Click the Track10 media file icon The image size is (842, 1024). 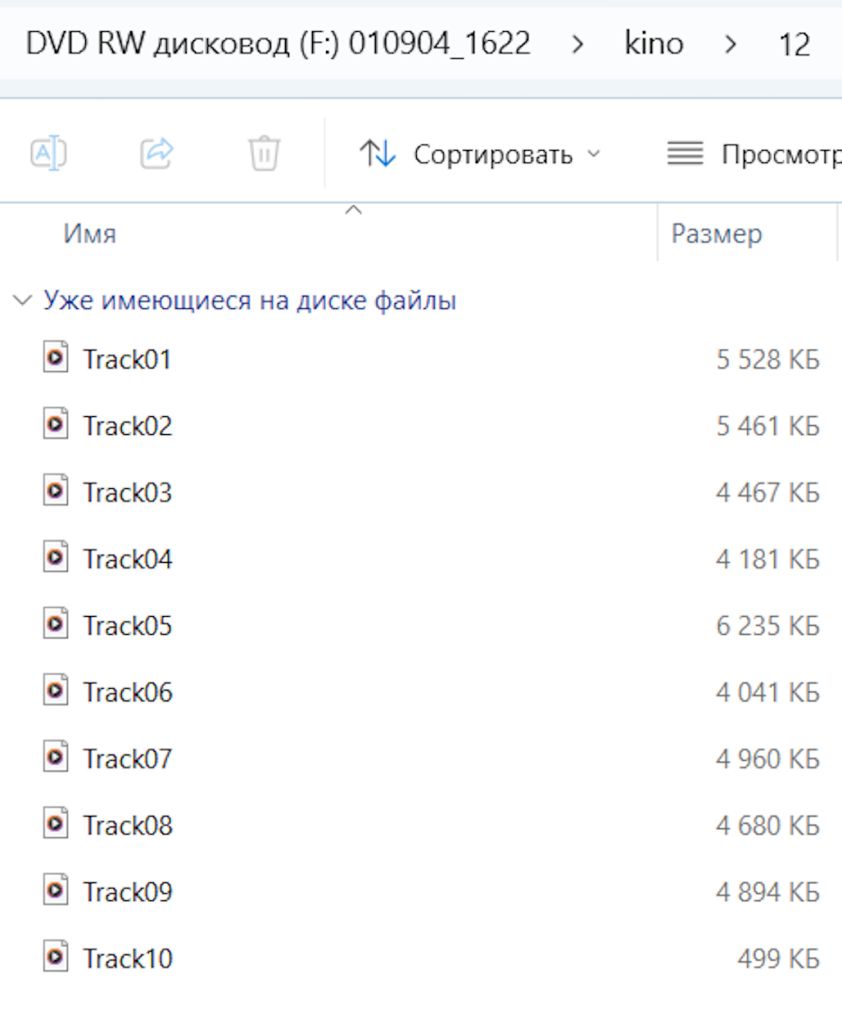tap(56, 957)
